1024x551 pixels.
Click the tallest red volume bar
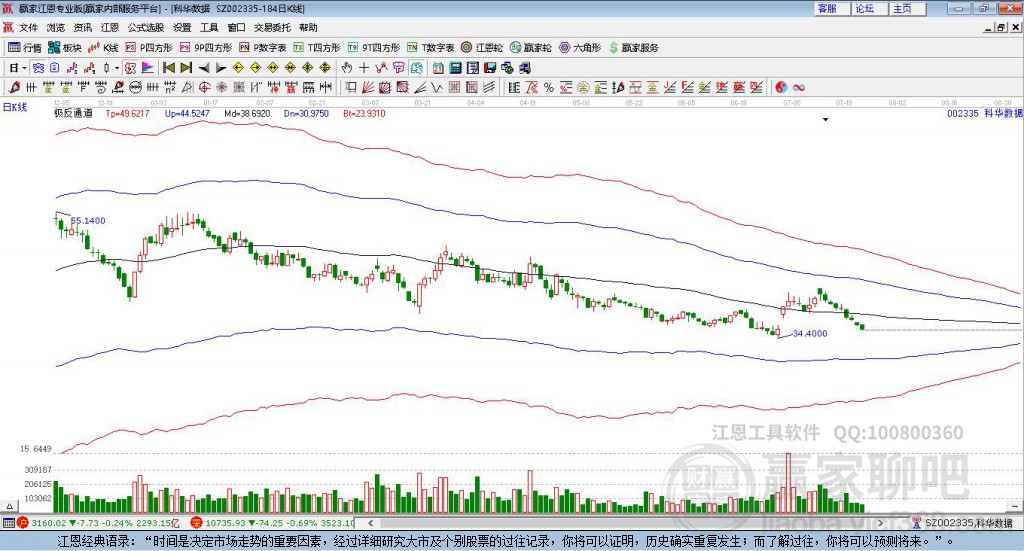[788, 482]
